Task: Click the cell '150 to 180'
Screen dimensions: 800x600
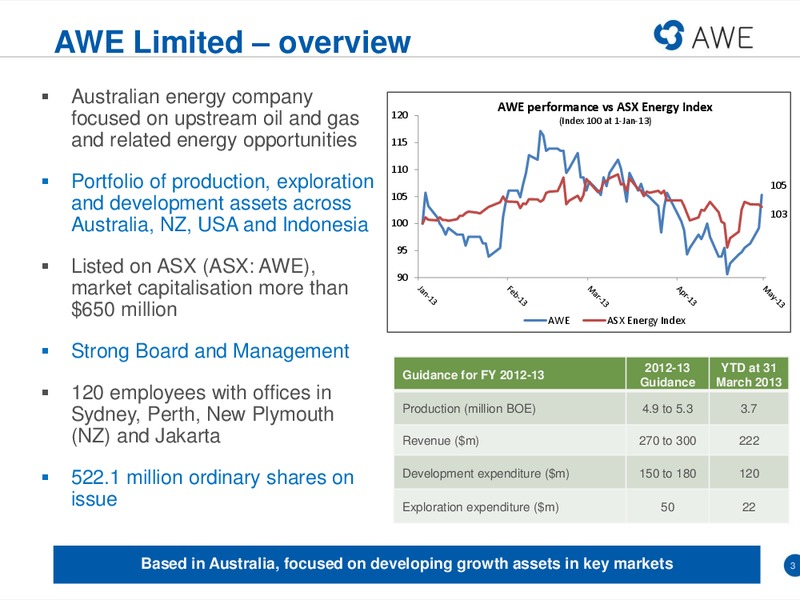Action: [x=667, y=473]
